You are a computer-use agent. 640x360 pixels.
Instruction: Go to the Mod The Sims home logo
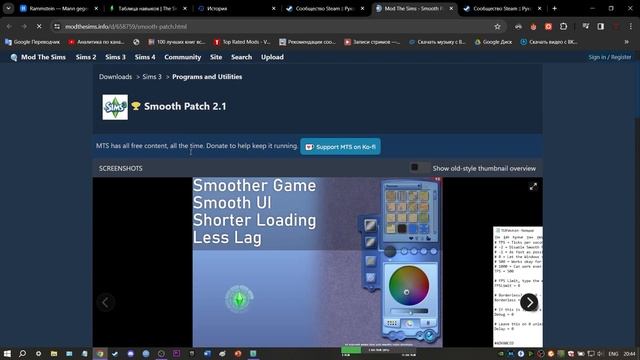click(38, 57)
